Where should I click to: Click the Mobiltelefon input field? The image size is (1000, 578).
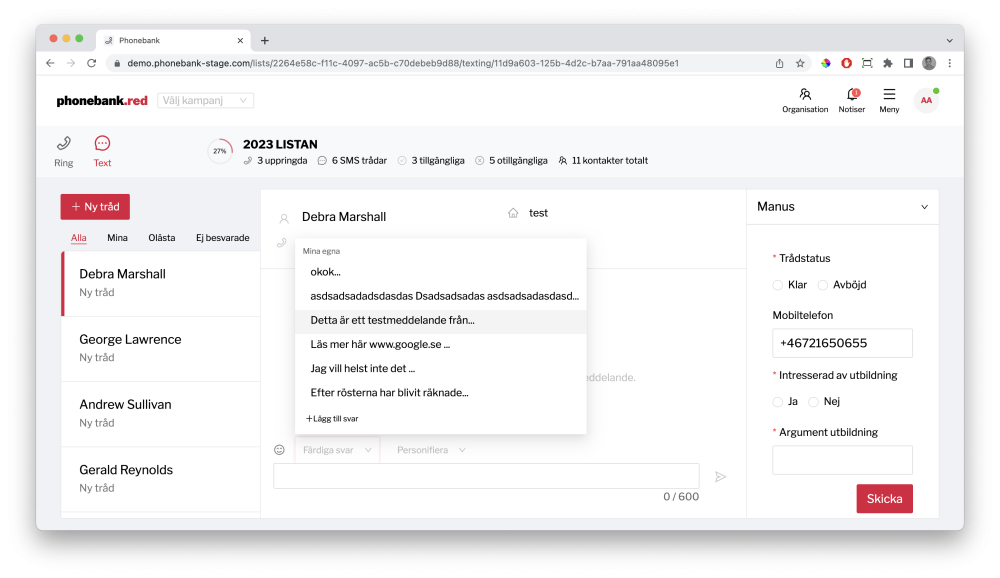coord(842,343)
